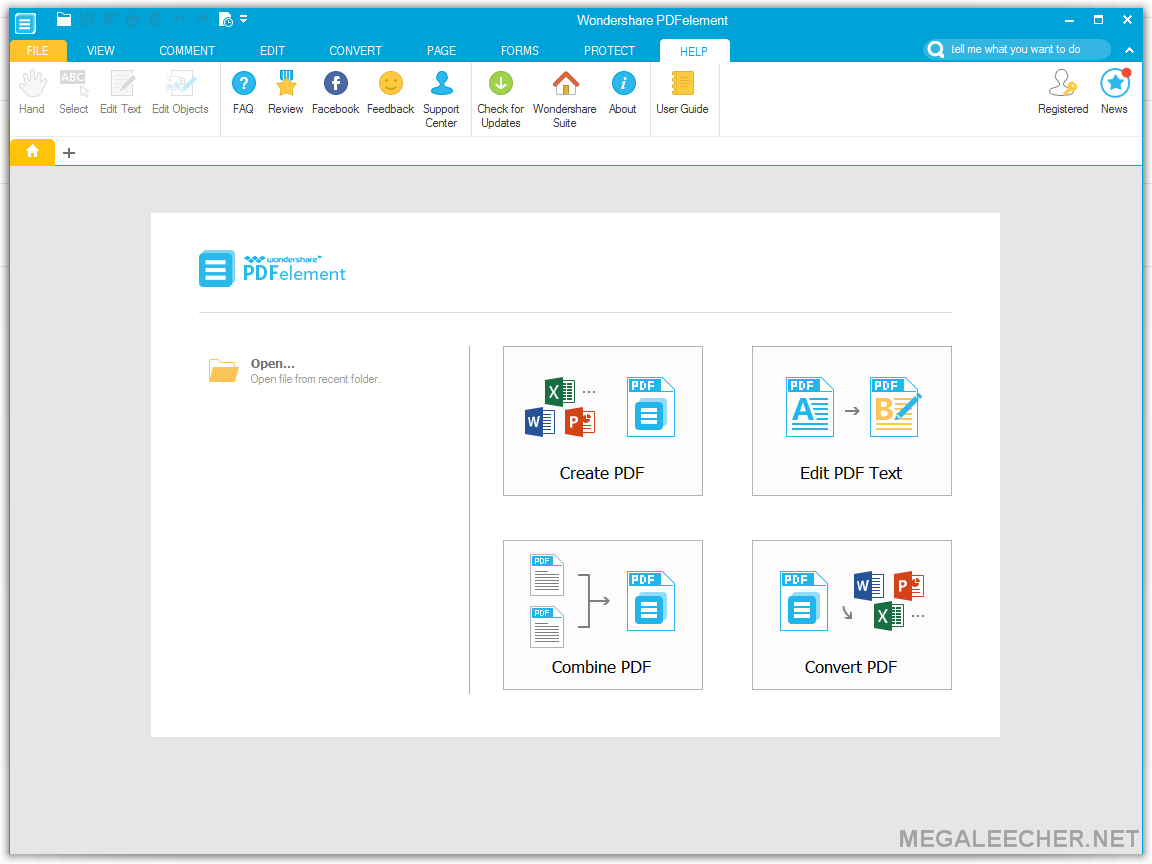This screenshot has width=1152, height=864.
Task: Switch to the EDIT tab
Action: coord(273,51)
